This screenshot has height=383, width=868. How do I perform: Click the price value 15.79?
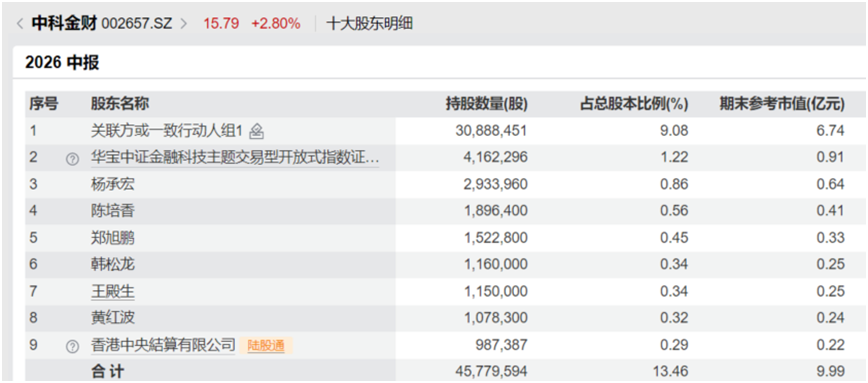click(x=221, y=24)
